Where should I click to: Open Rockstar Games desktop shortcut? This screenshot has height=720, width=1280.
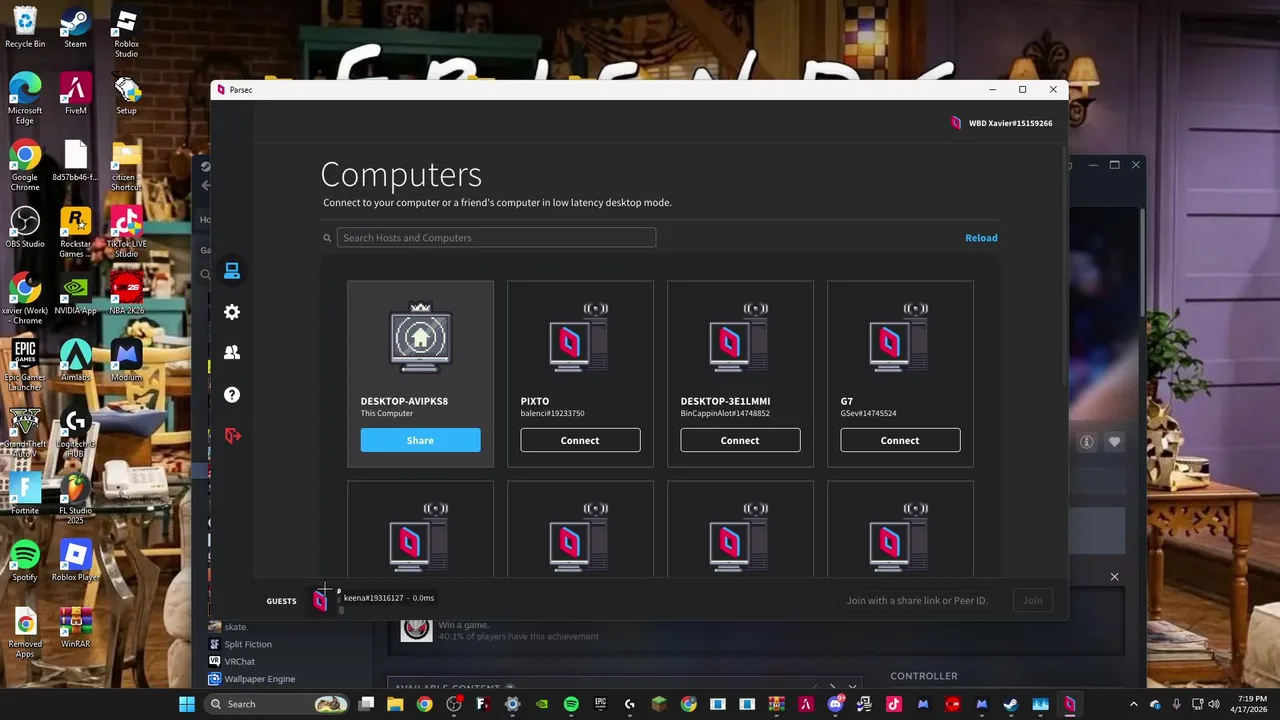[75, 233]
